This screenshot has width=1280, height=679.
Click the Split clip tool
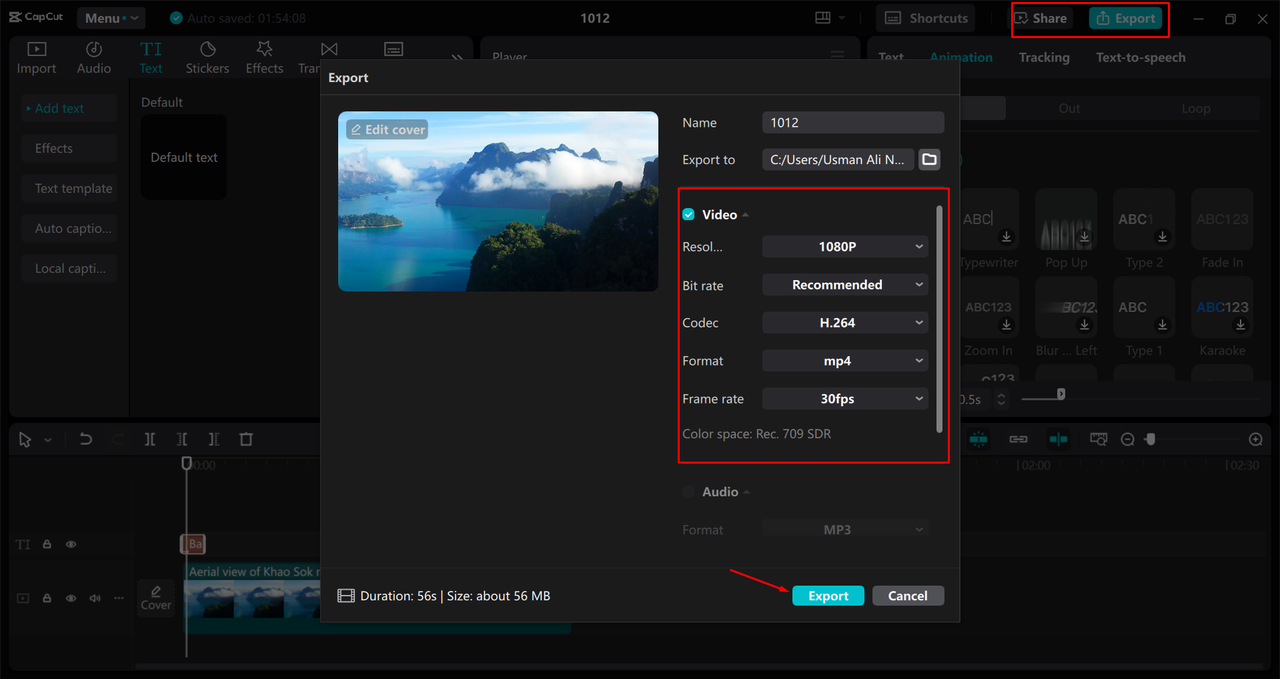150,439
